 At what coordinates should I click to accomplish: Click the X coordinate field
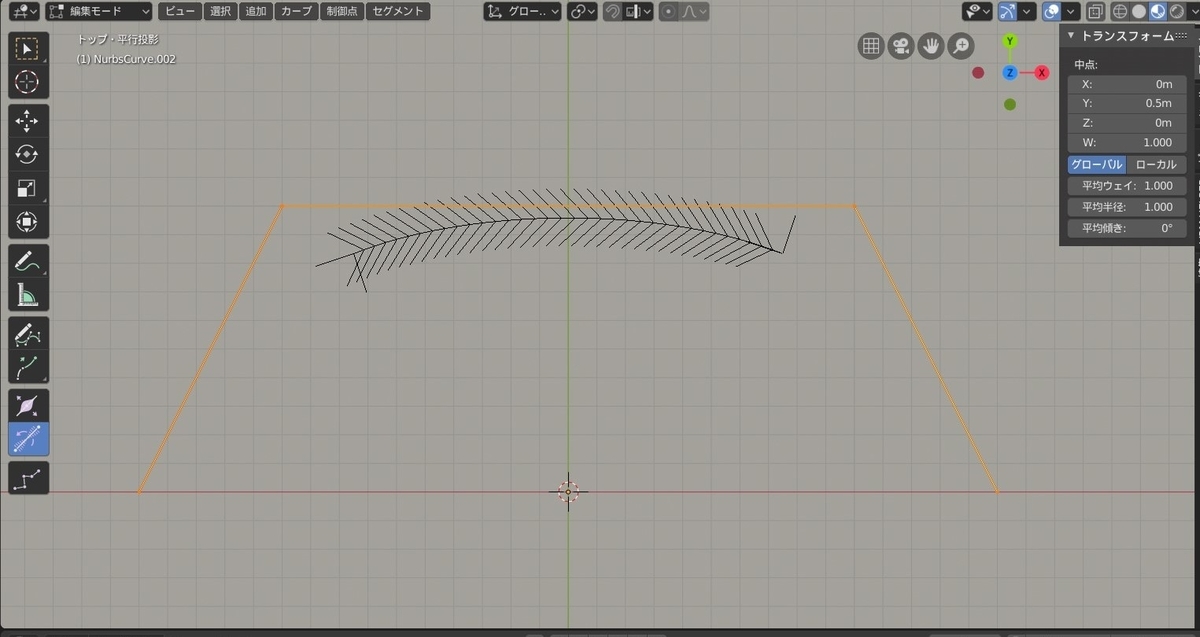coord(1127,85)
